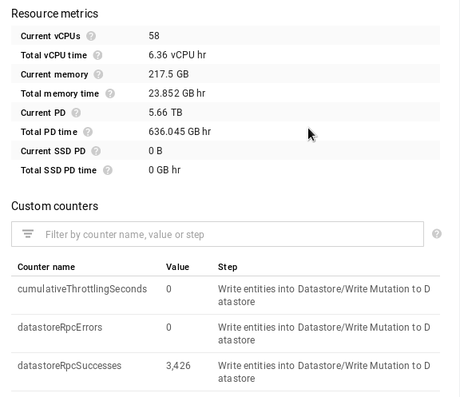Open help icon beside the counter filter box
Viewport: 460px width, 397px height.
click(x=437, y=234)
